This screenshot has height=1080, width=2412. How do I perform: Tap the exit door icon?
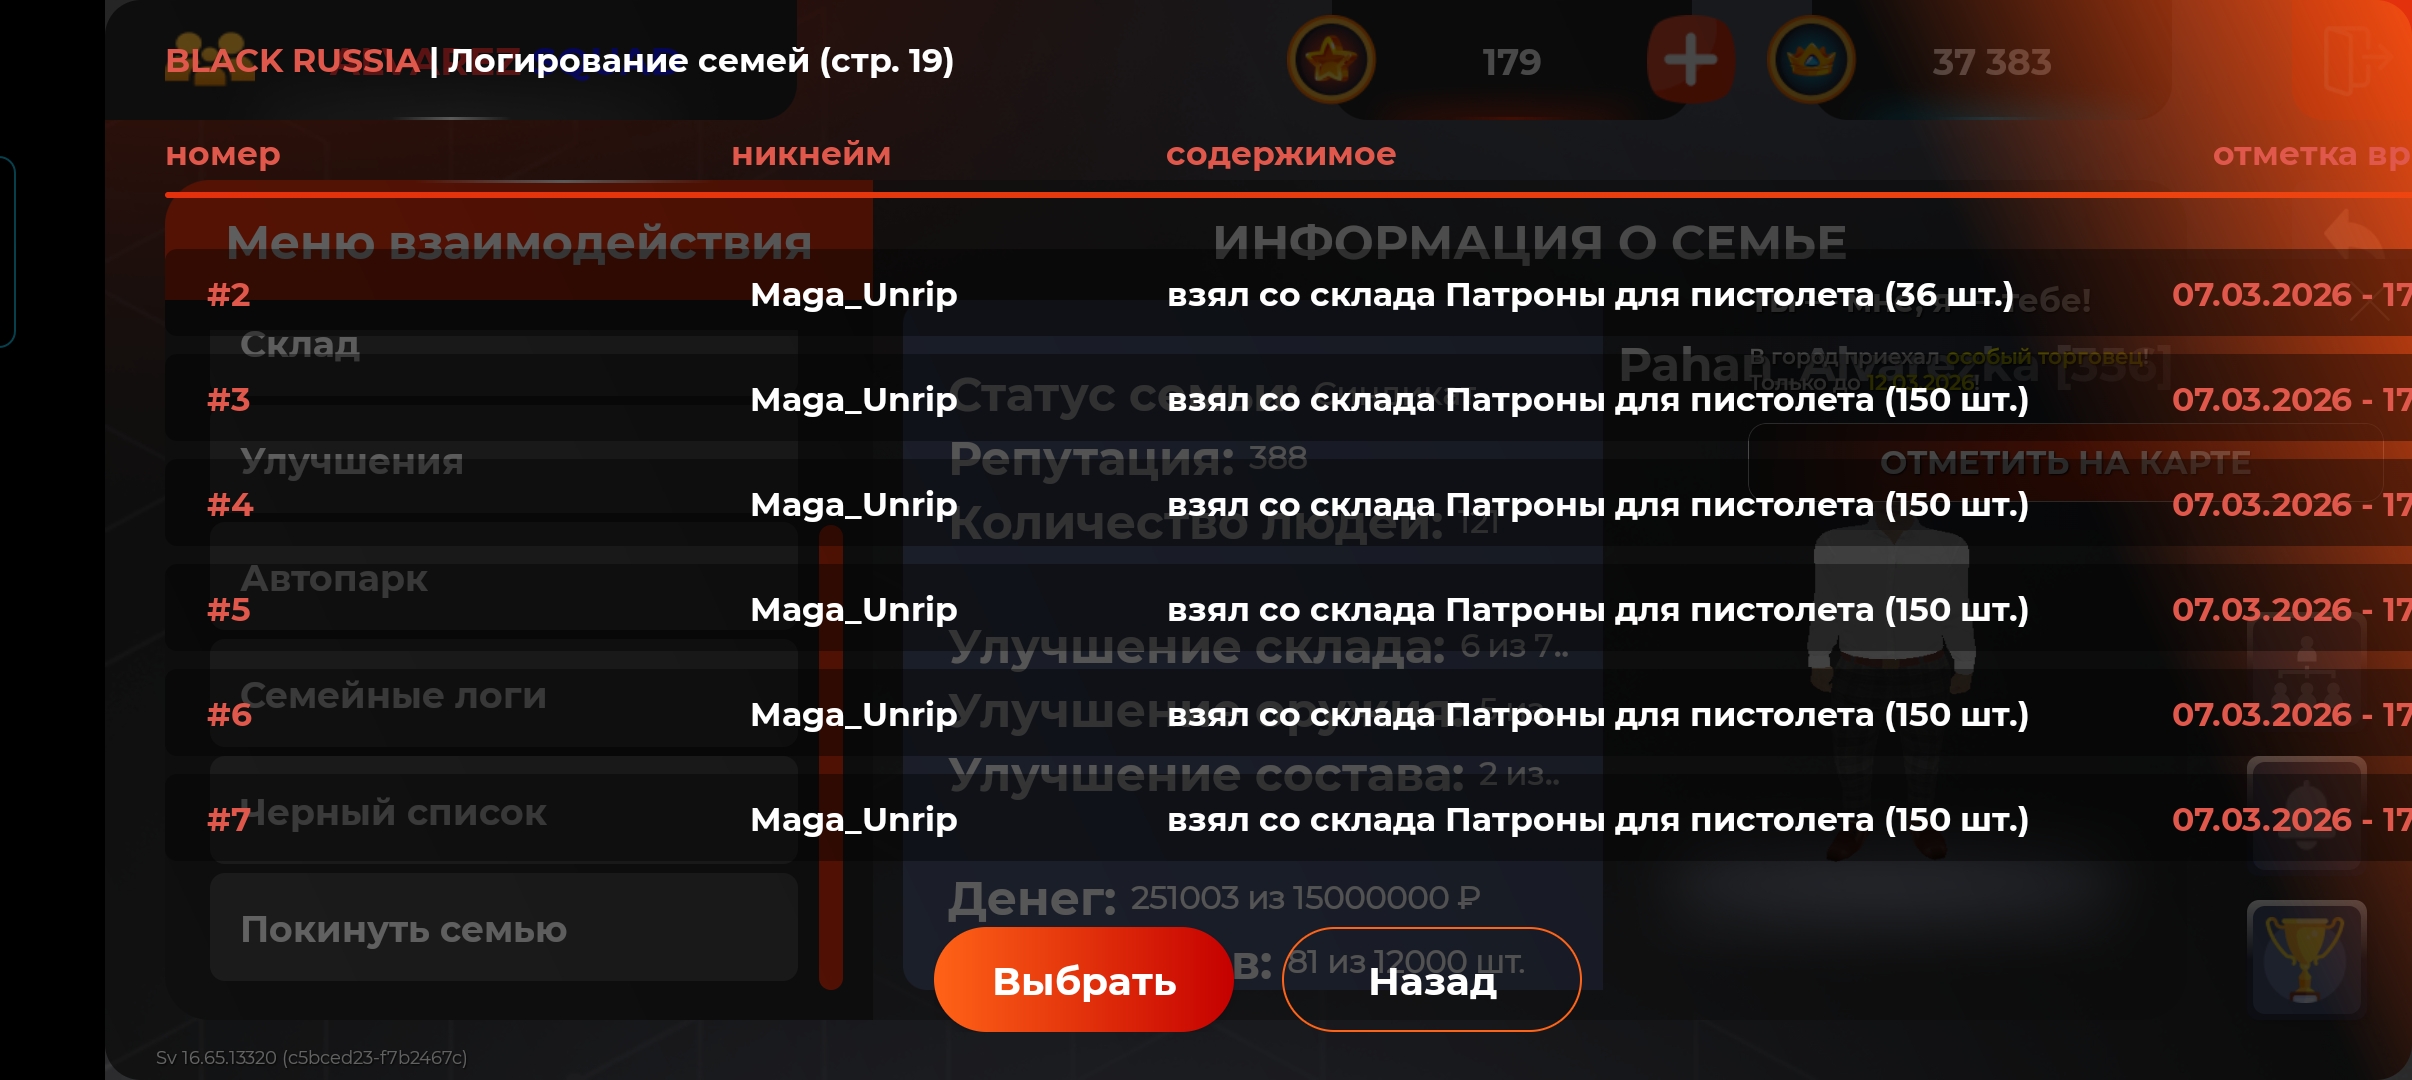2352,61
